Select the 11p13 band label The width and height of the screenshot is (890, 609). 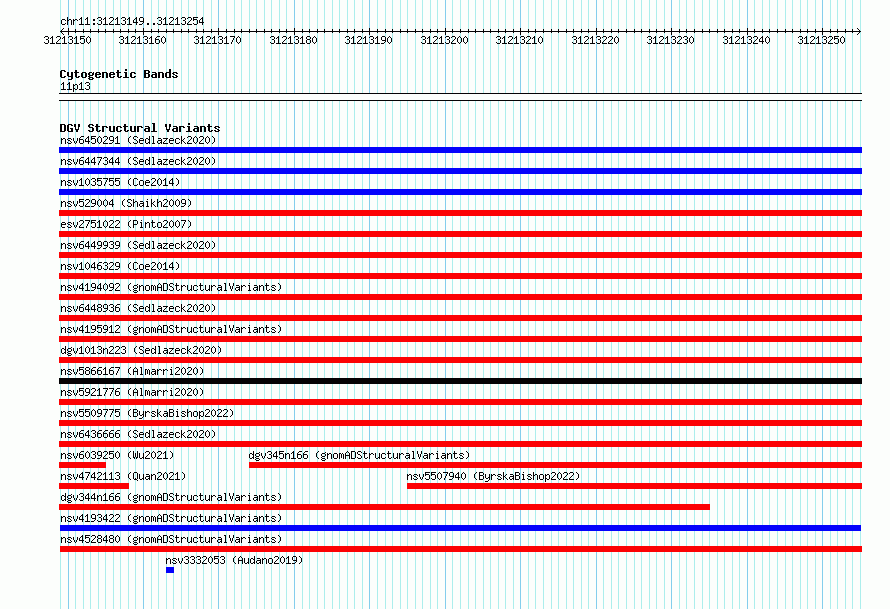pyautogui.click(x=75, y=86)
